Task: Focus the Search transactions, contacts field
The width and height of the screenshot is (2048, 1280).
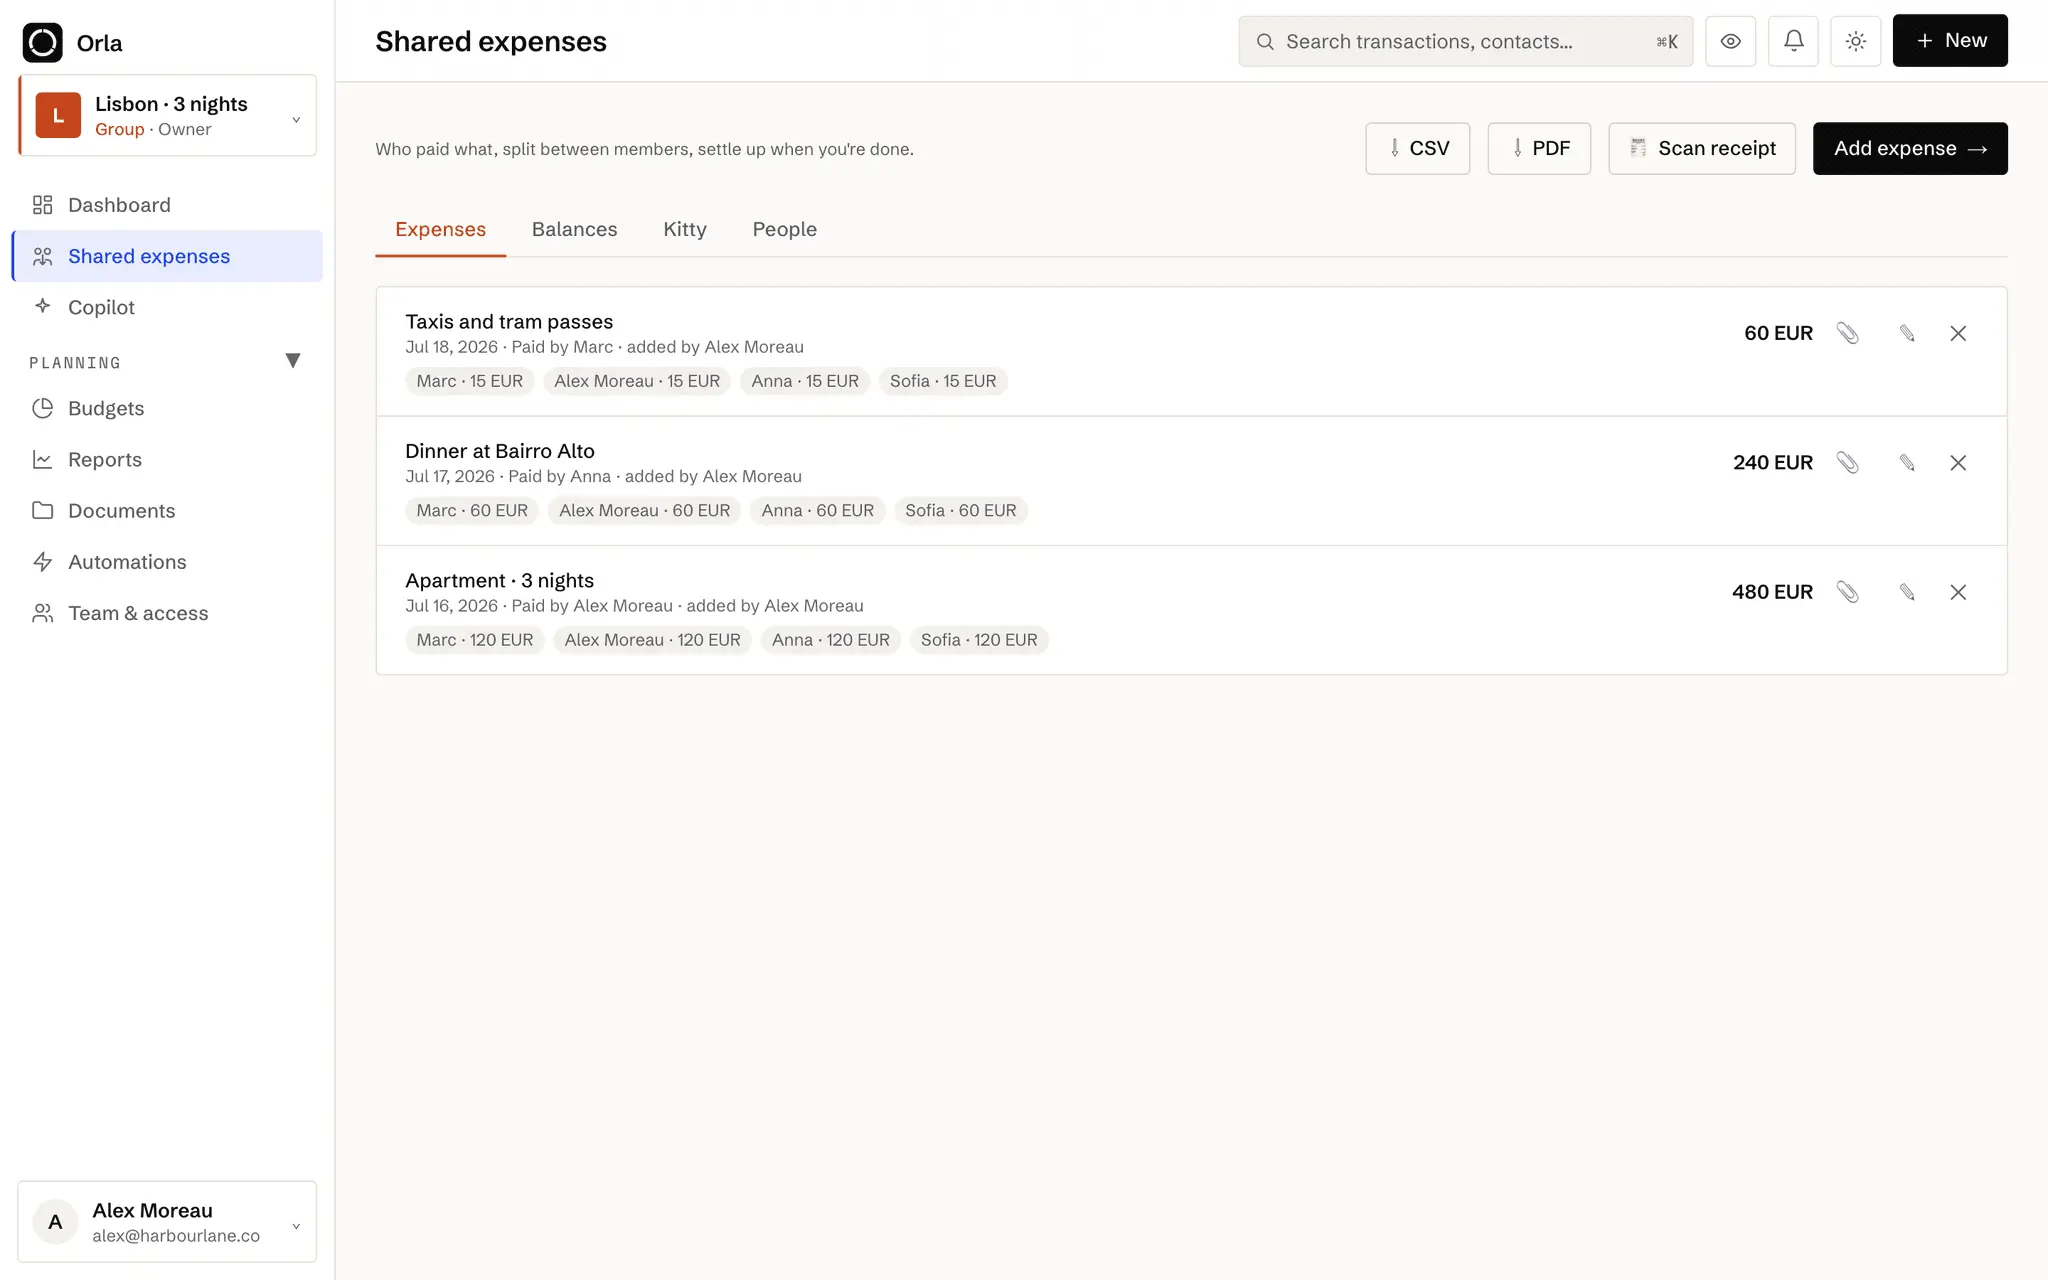Action: pos(1465,41)
